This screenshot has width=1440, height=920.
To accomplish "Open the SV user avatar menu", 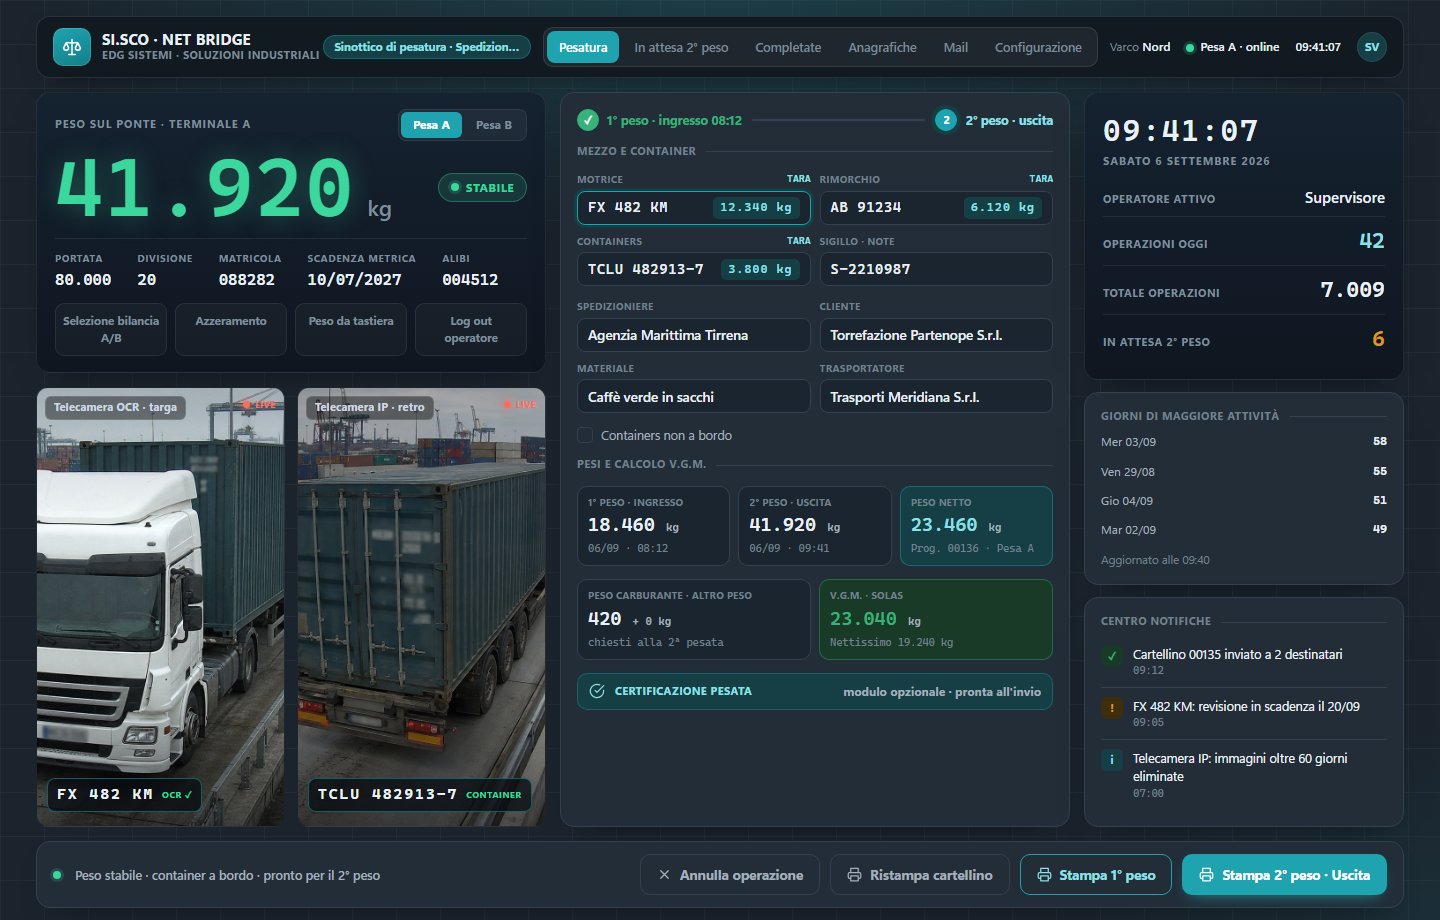I will coord(1372,47).
